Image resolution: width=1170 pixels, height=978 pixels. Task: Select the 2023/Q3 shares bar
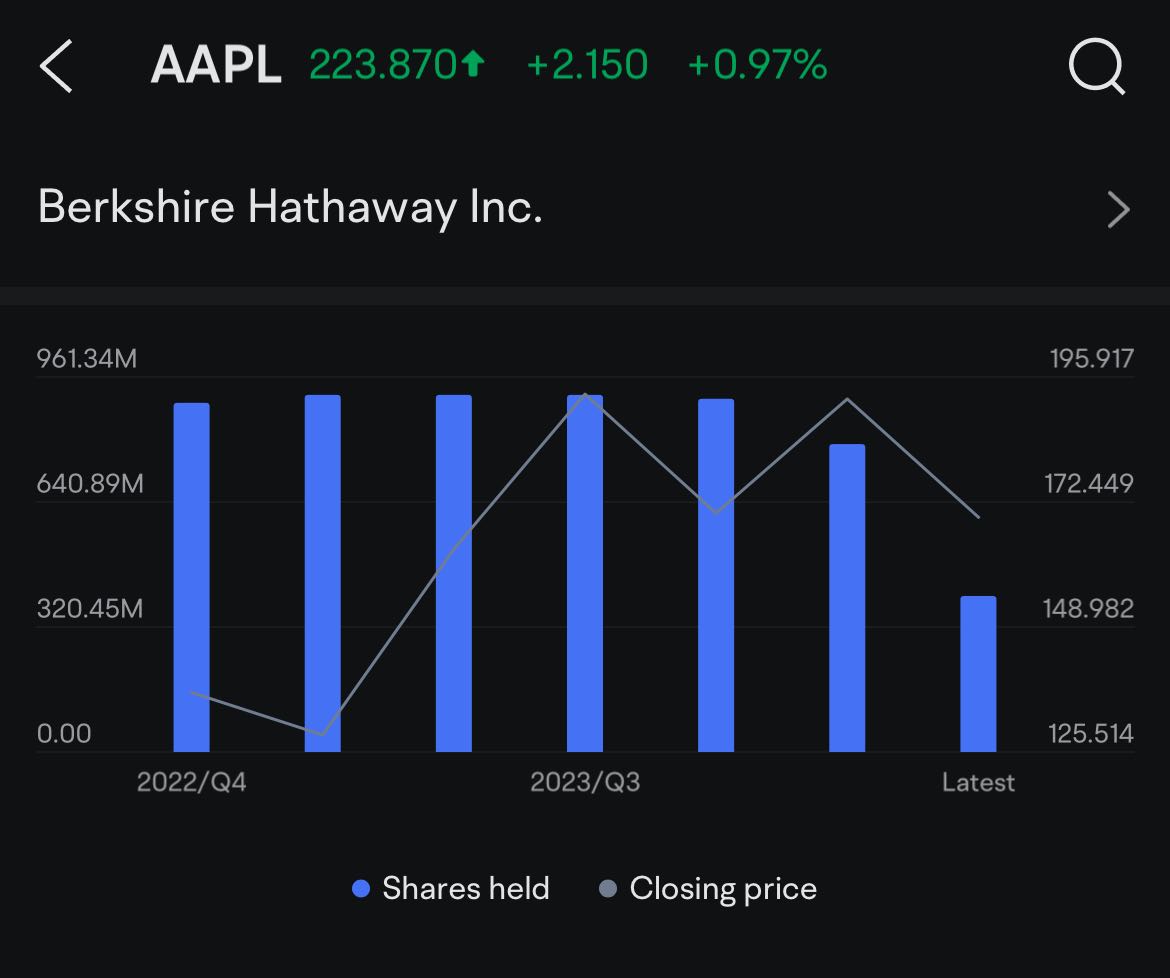click(585, 573)
